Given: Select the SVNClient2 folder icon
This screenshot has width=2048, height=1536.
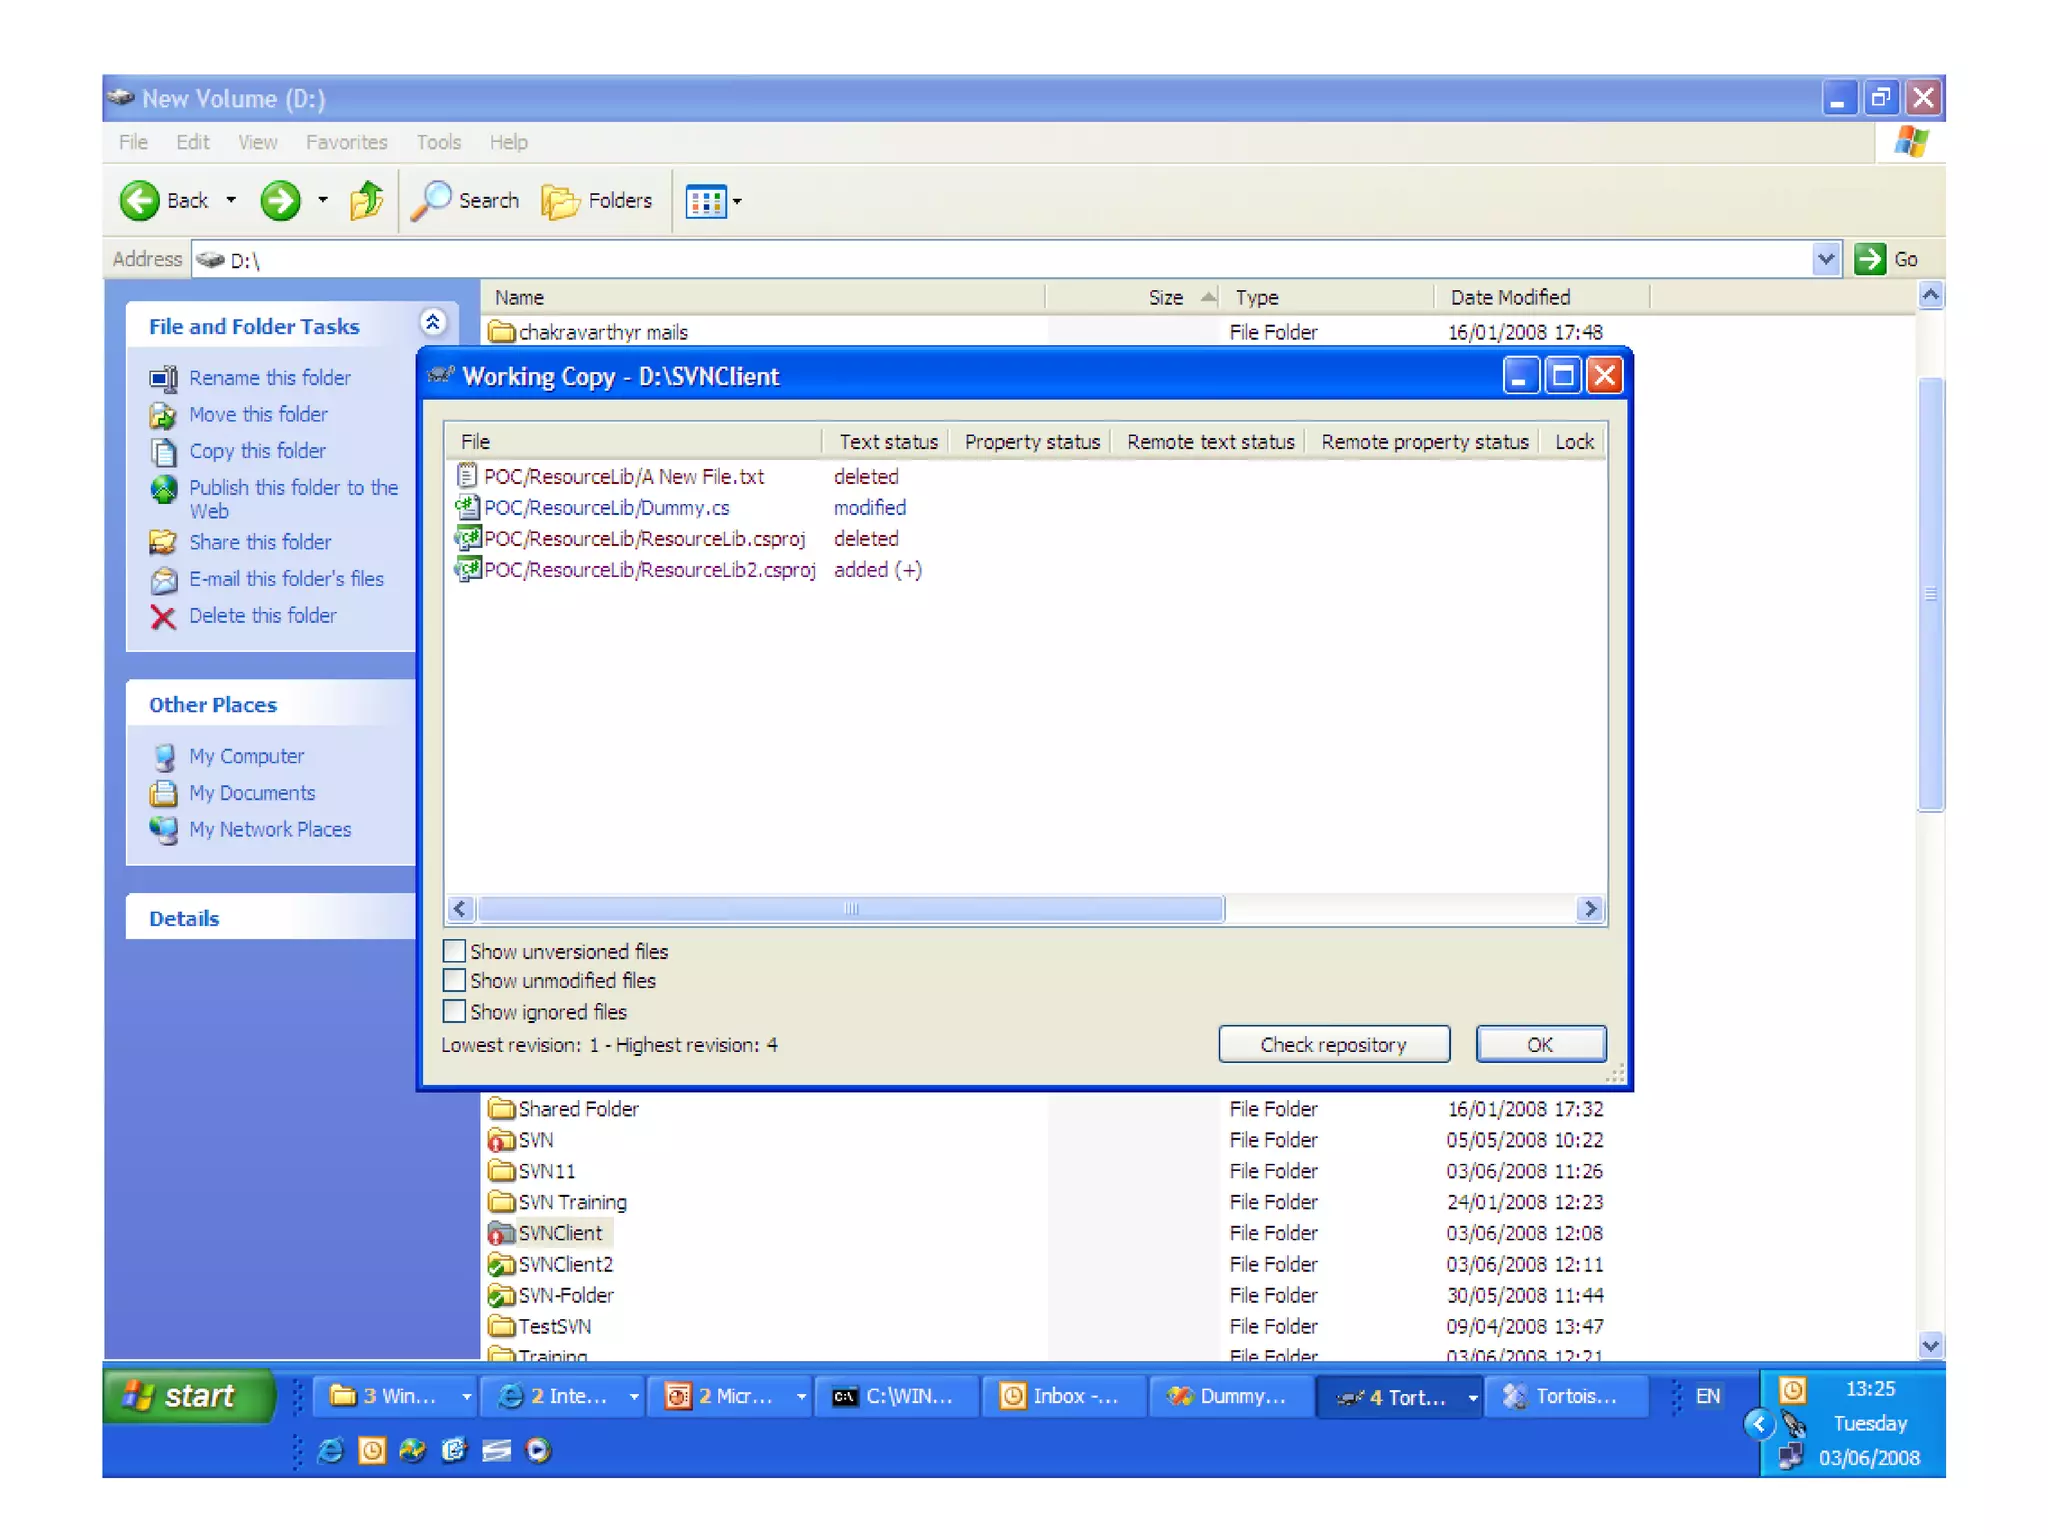Looking at the screenshot, I should [x=500, y=1264].
